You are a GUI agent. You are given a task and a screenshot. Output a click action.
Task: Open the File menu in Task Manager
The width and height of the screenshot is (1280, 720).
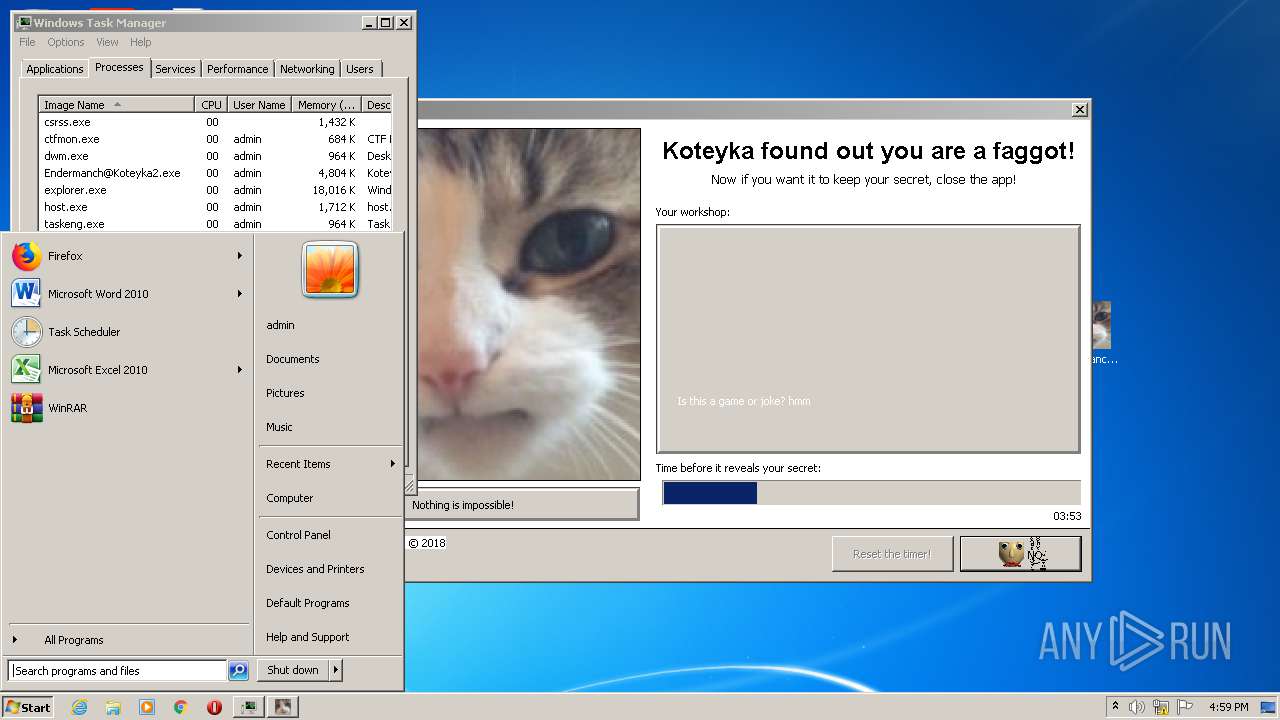point(27,42)
